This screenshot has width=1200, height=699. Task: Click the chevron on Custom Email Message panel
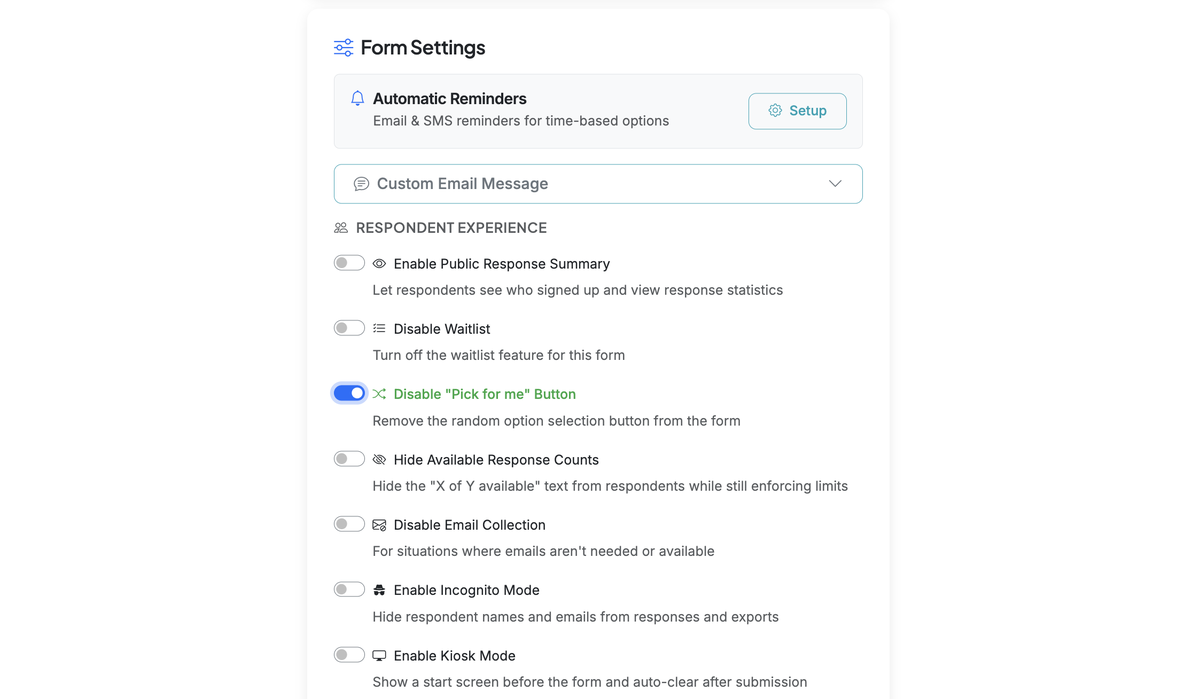click(x=834, y=184)
